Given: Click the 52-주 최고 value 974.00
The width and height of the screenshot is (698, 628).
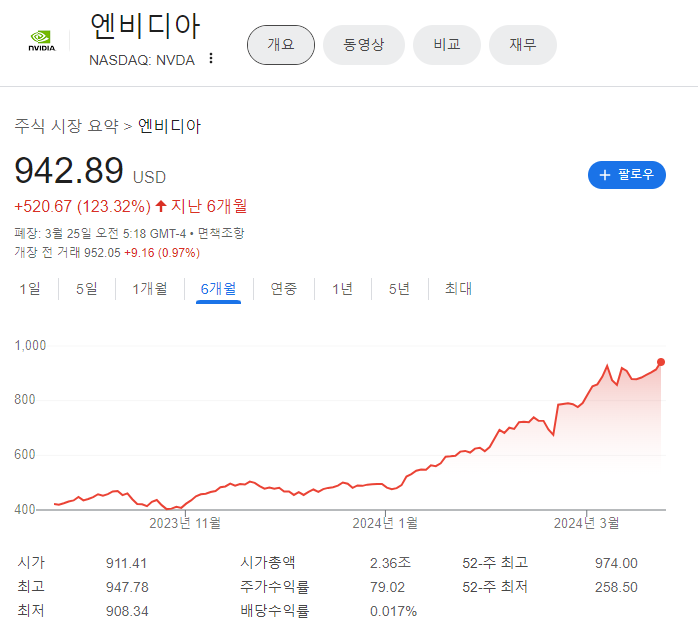Looking at the screenshot, I should click(617, 563).
